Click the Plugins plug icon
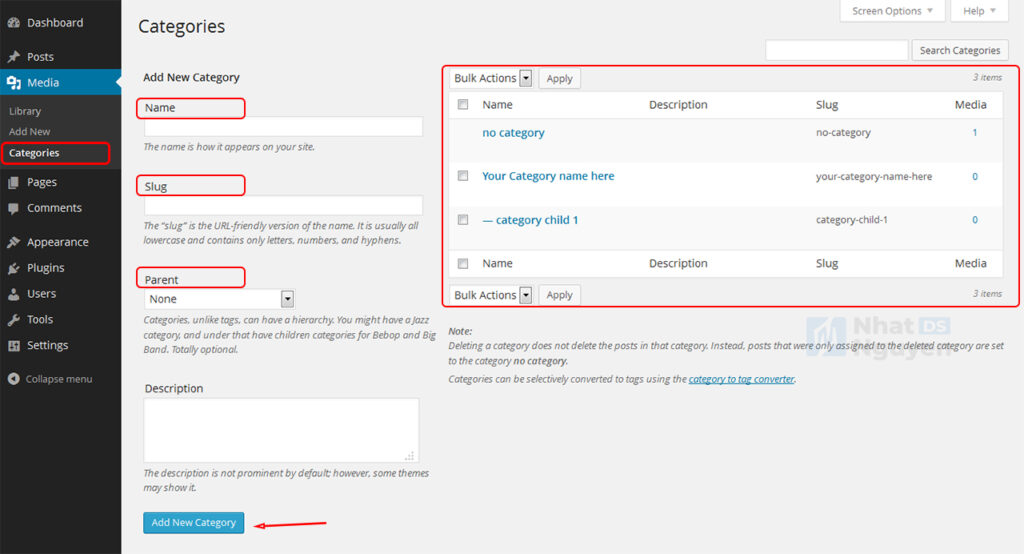 coord(14,268)
